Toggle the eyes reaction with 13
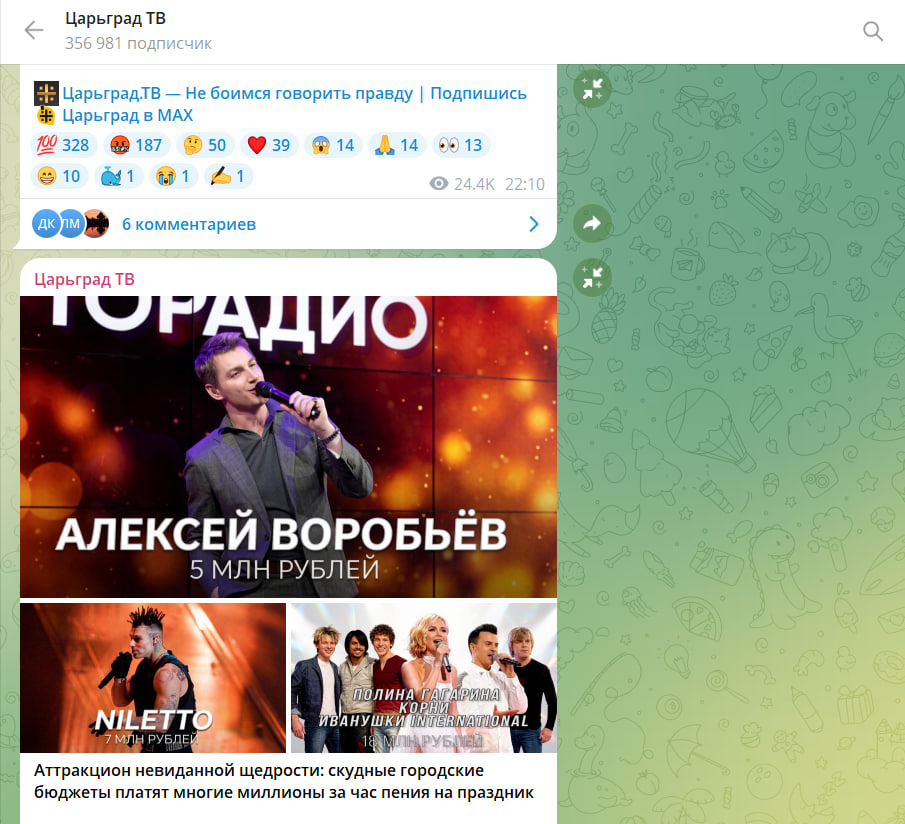Screen dimensions: 905x824 click(461, 145)
